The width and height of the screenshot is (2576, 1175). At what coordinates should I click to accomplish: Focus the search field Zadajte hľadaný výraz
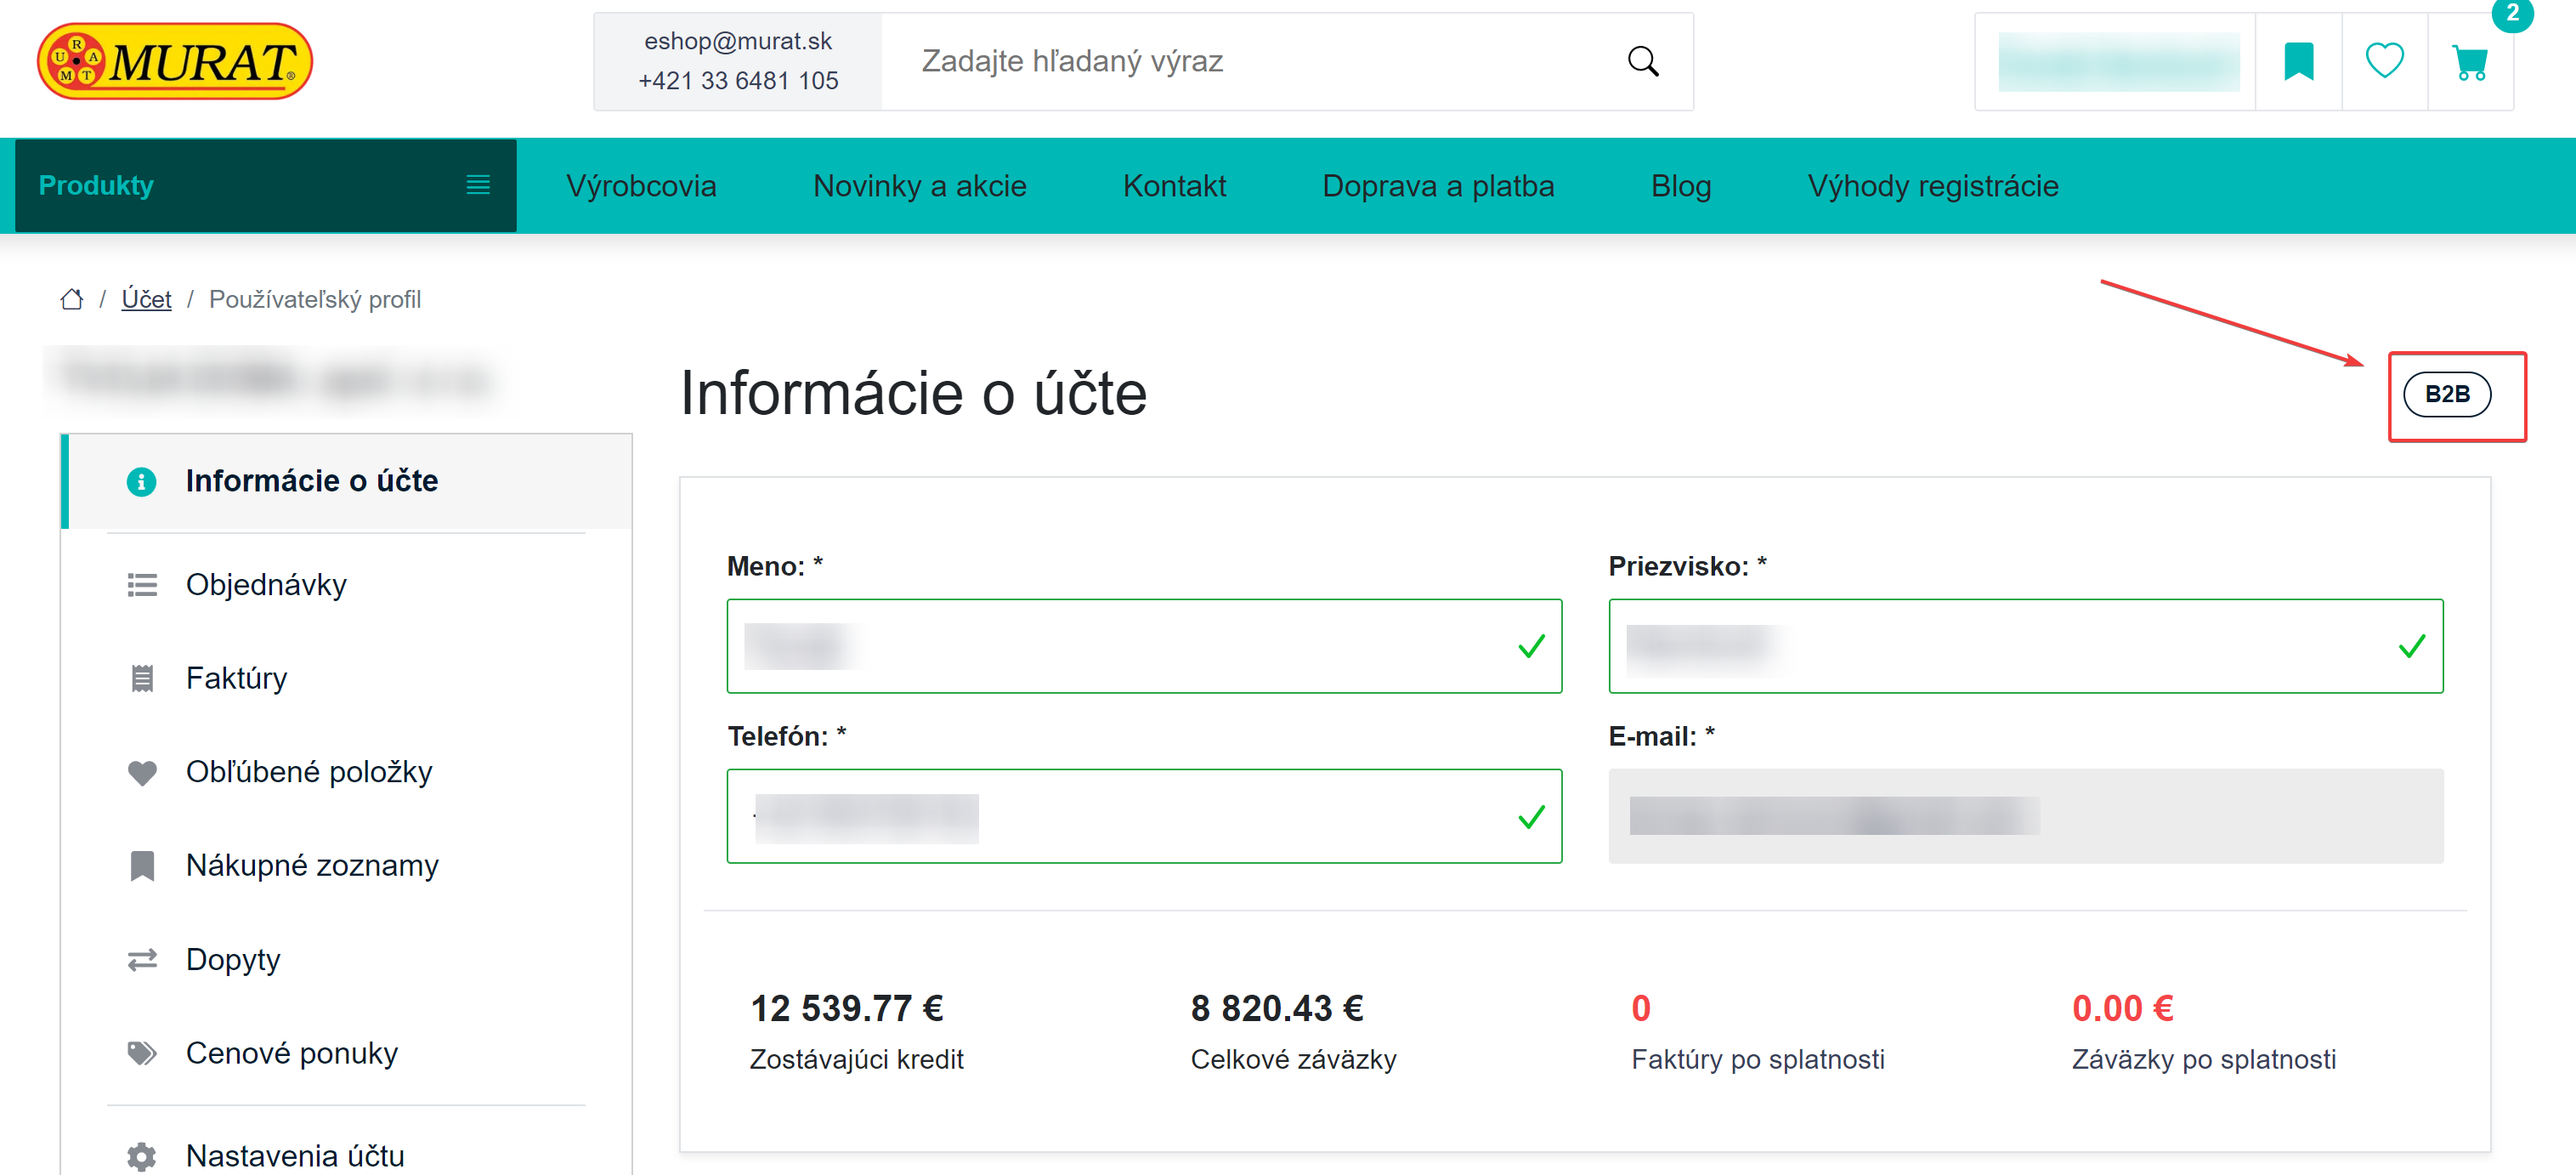[1250, 62]
